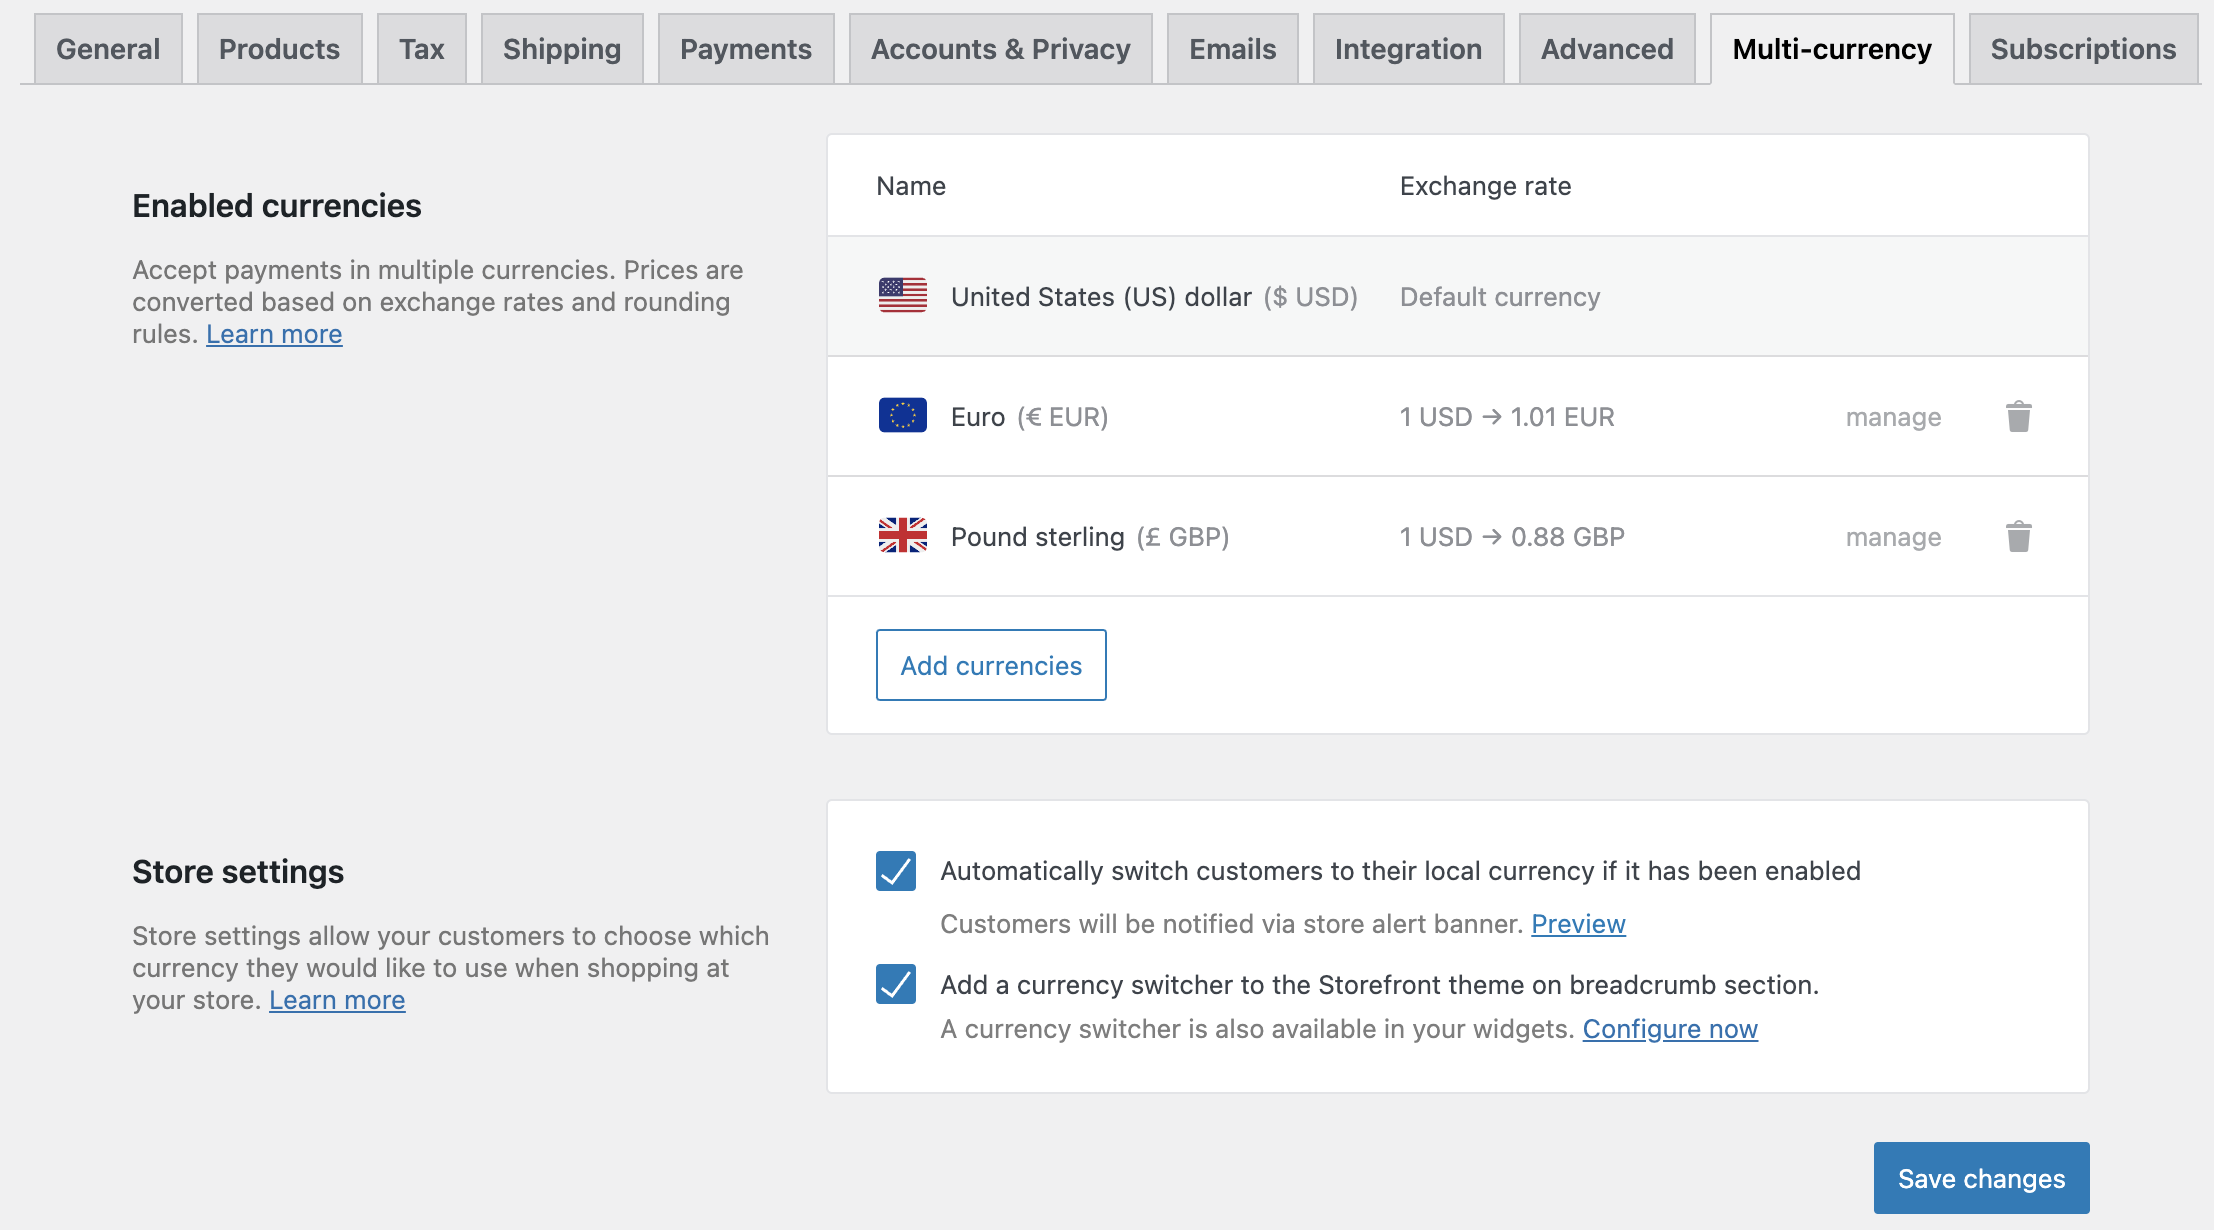Click manage for Pound sterling
The image size is (2214, 1230).
1892,537
